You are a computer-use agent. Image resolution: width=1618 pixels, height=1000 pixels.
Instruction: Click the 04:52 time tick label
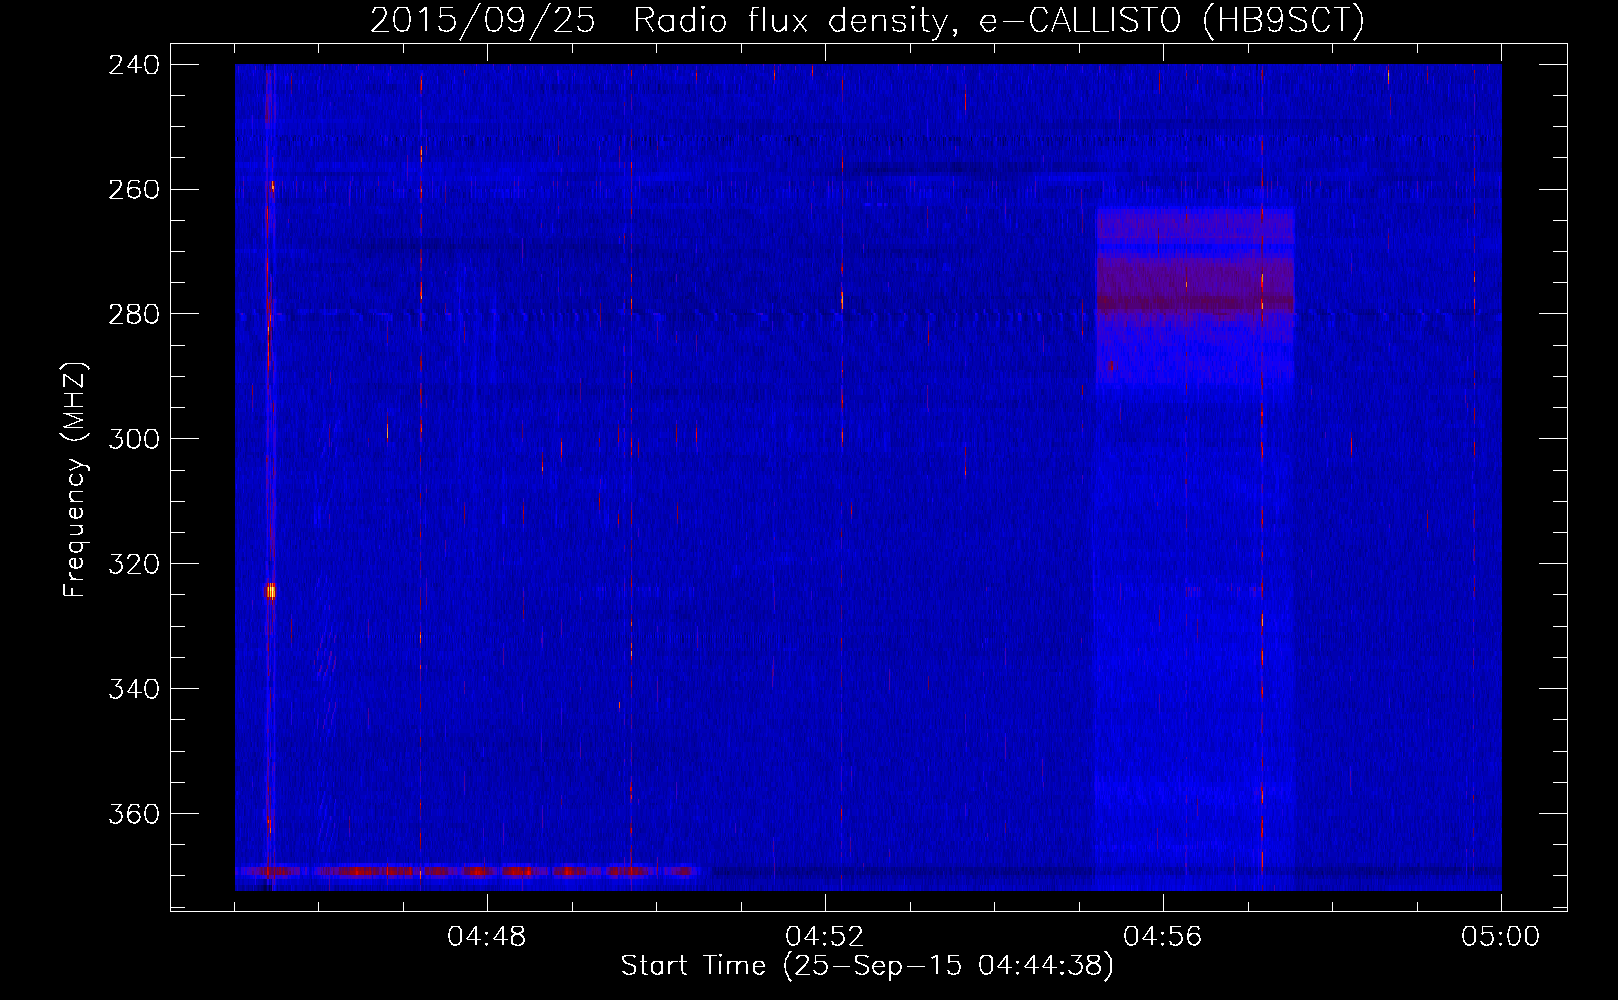coord(825,937)
